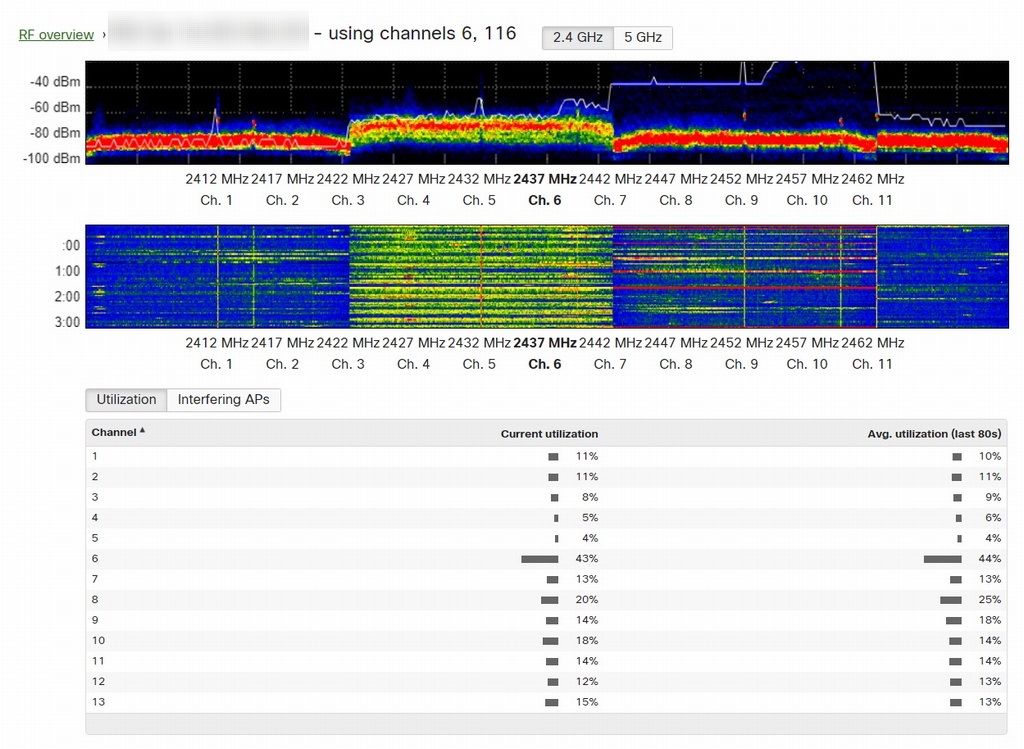Click the channel 6 current utilization bar
Image resolution: width=1024 pixels, height=749 pixels.
(539, 559)
